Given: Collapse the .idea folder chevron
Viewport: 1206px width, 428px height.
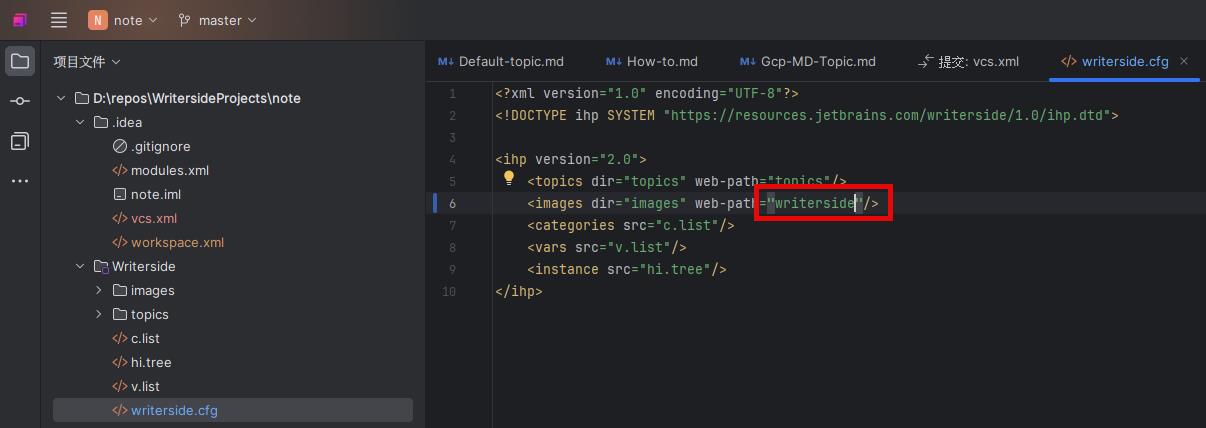Looking at the screenshot, I should click(81, 122).
